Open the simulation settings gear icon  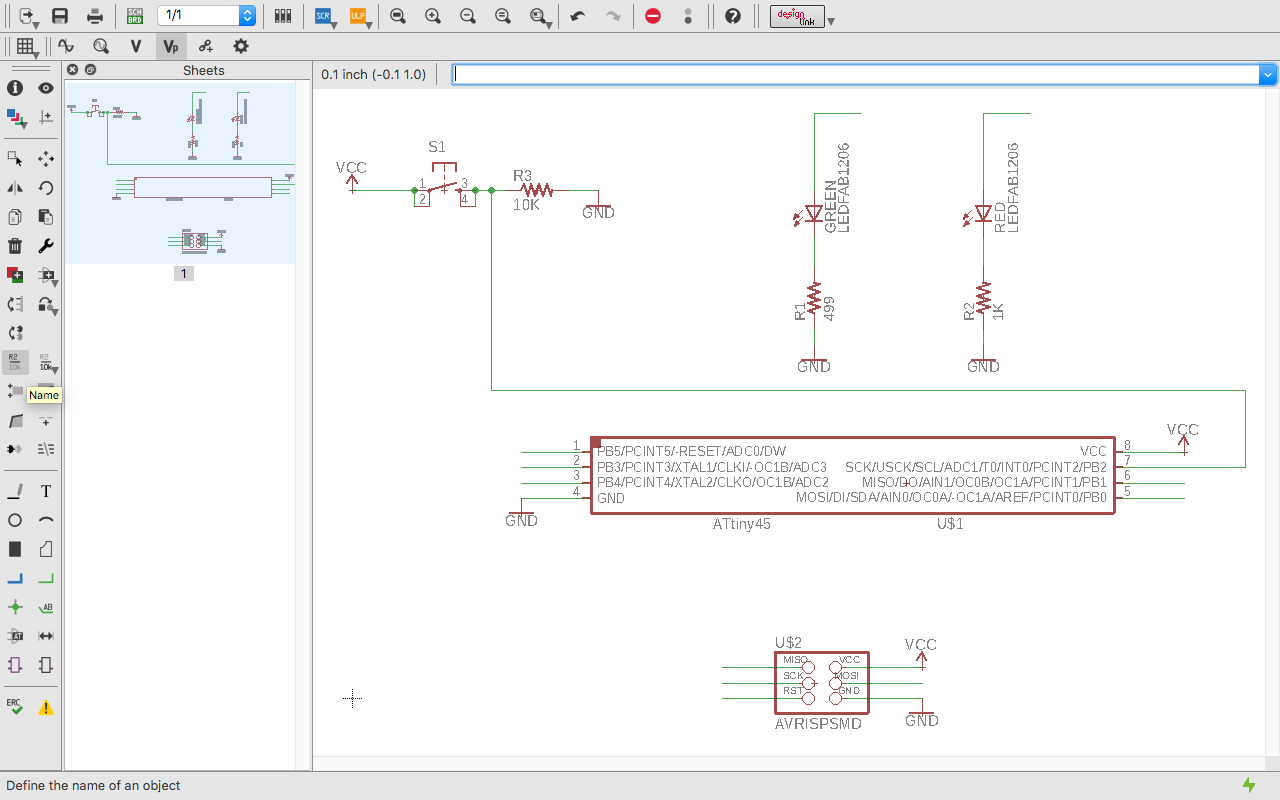click(240, 46)
